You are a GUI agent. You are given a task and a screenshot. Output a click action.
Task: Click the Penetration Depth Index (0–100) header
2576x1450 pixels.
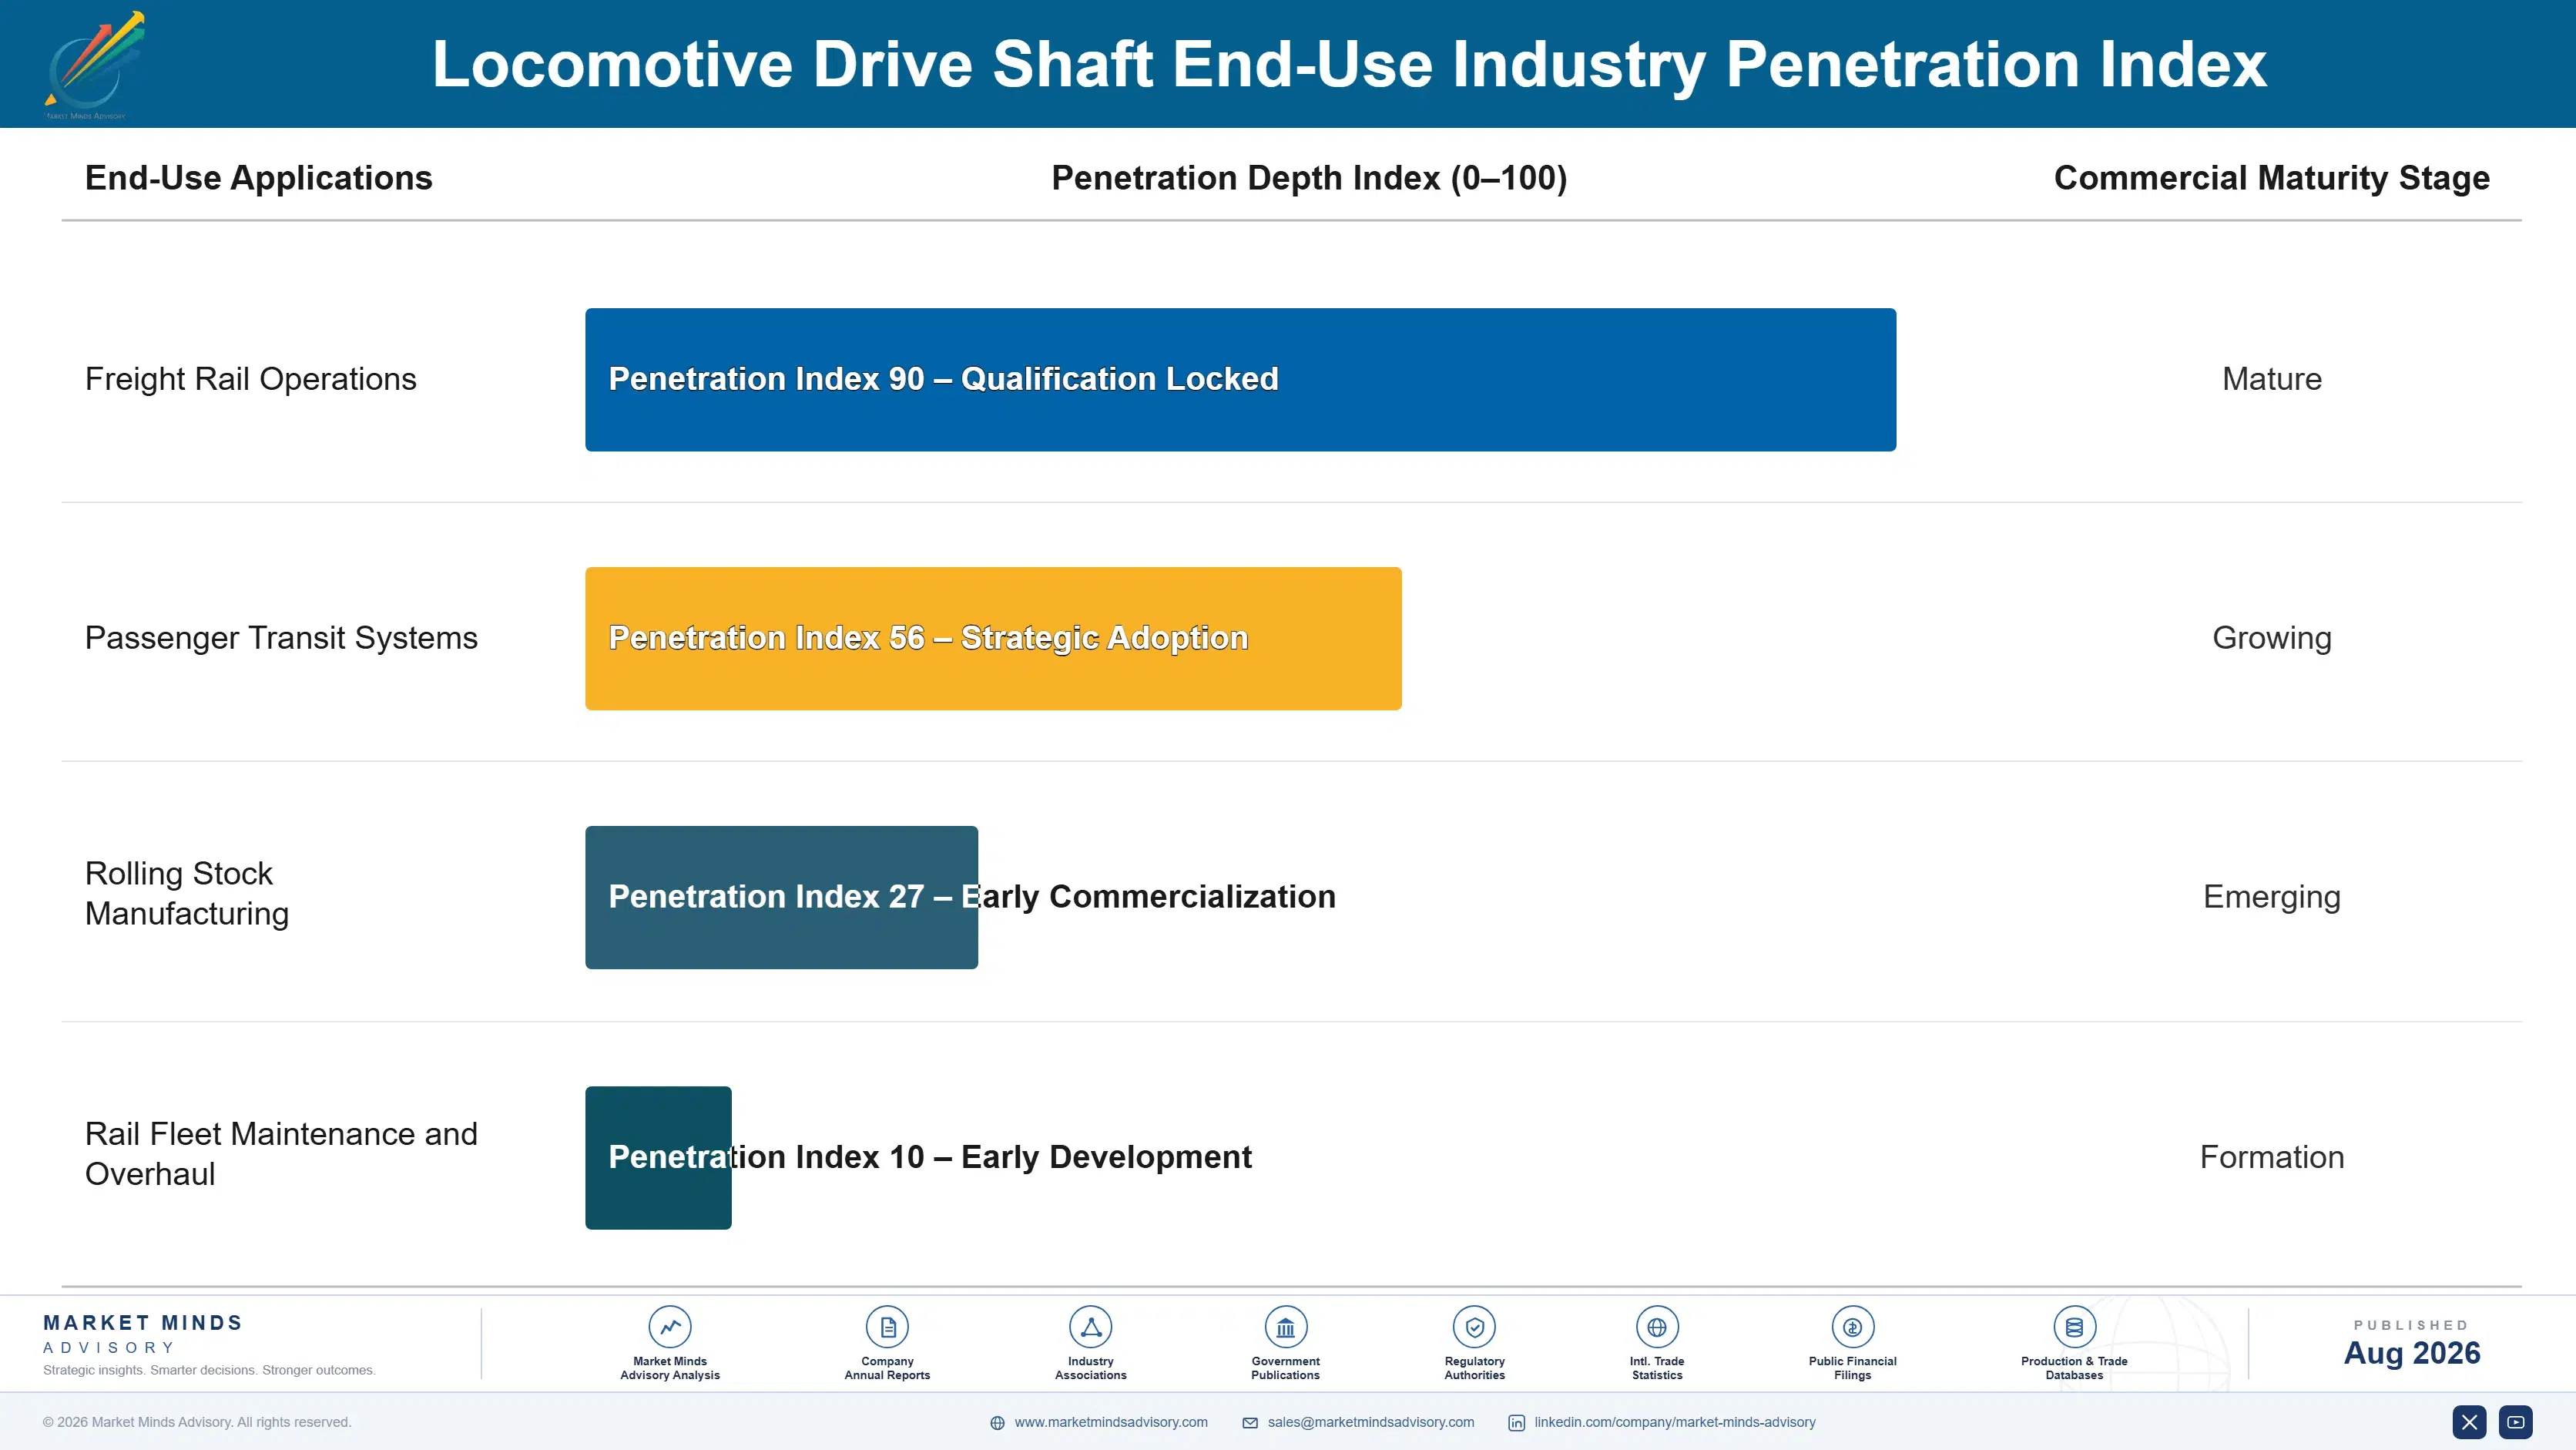[x=1309, y=178]
